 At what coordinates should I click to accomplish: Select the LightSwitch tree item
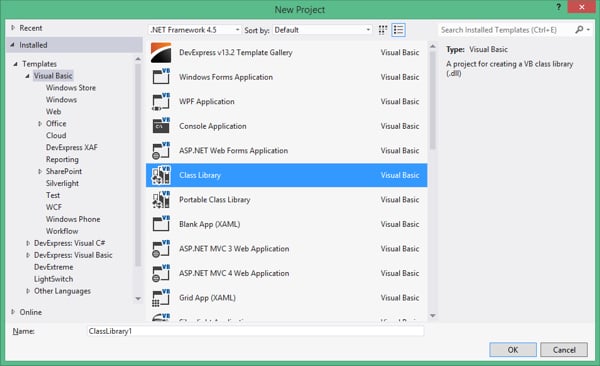53,279
